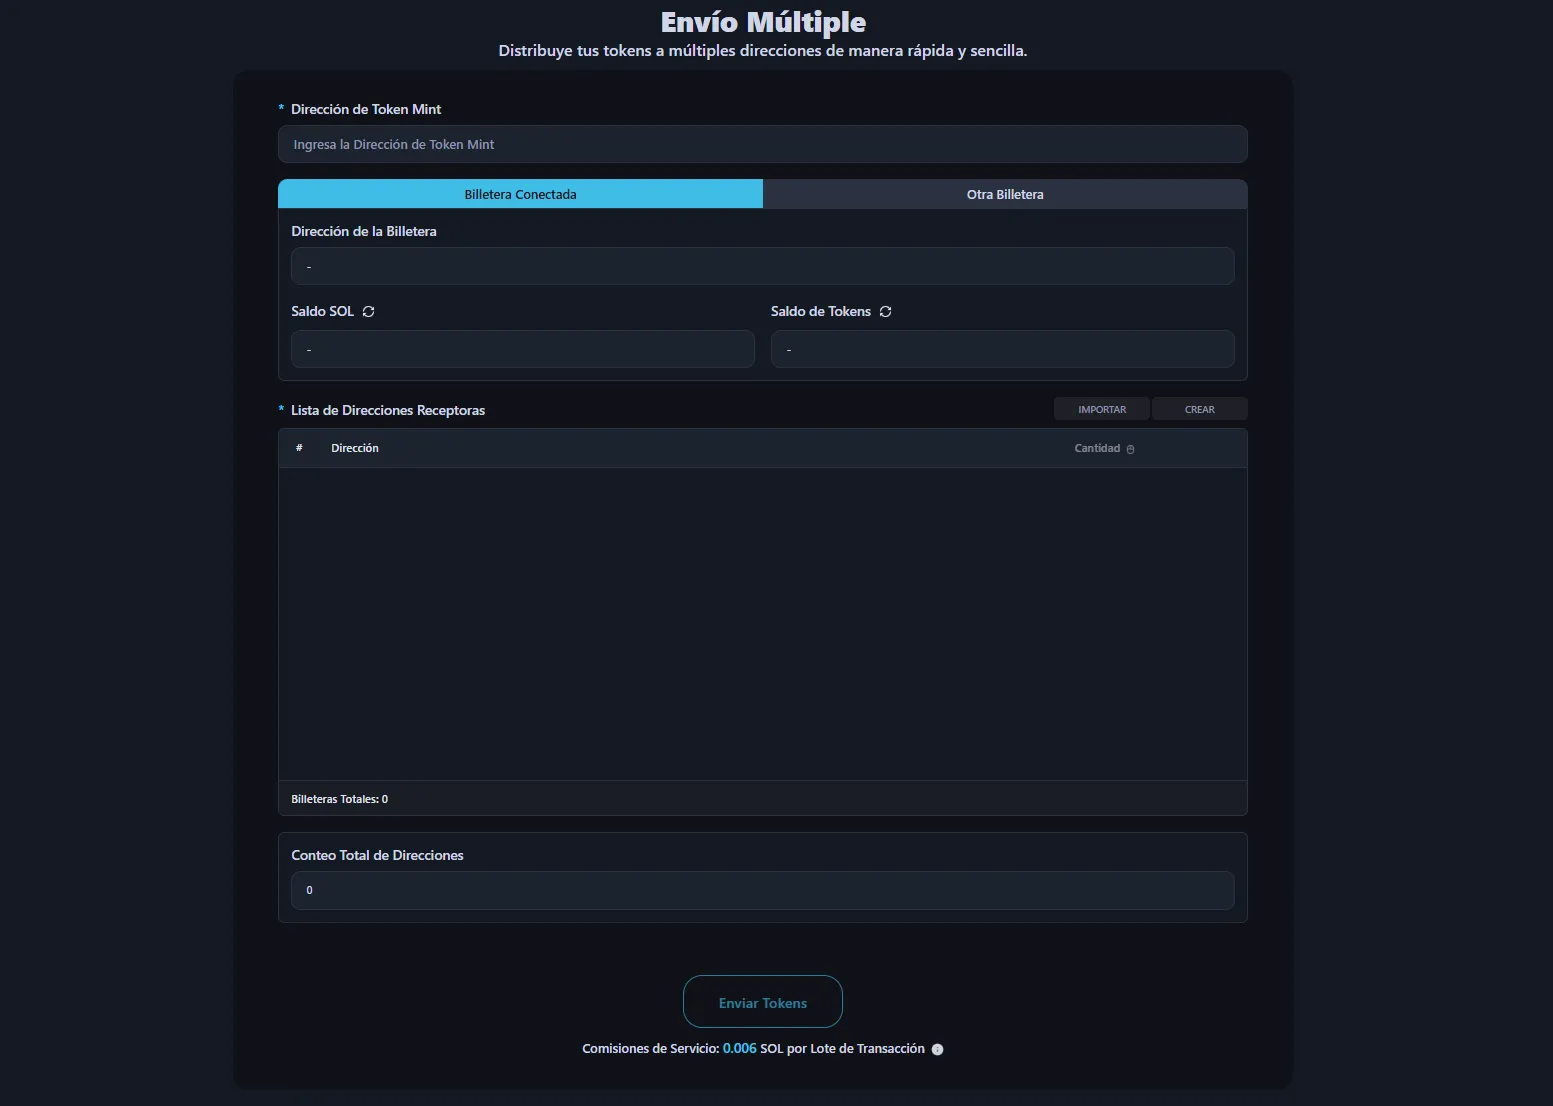Focus the Token Mint address input
Screen dimensions: 1553x1106
762,144
